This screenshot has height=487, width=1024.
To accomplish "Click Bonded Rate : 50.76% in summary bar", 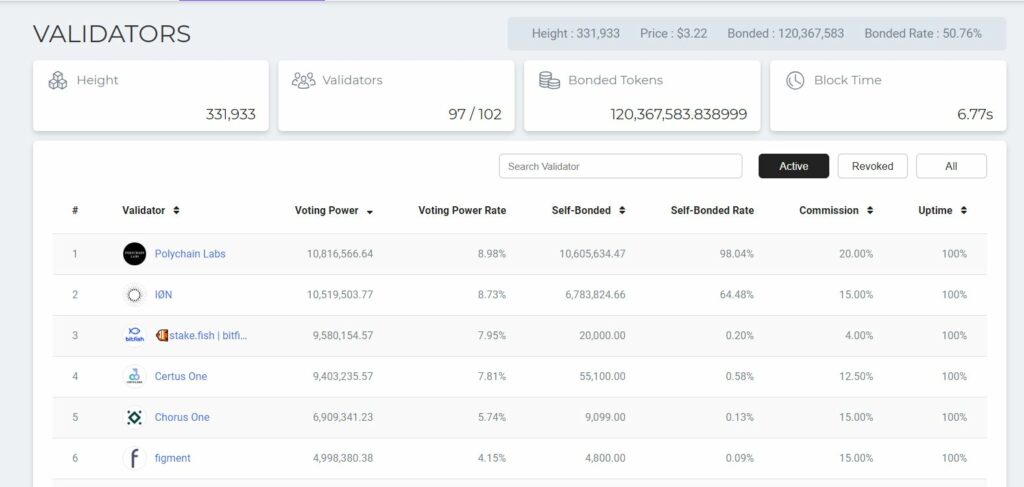I will [x=923, y=33].
